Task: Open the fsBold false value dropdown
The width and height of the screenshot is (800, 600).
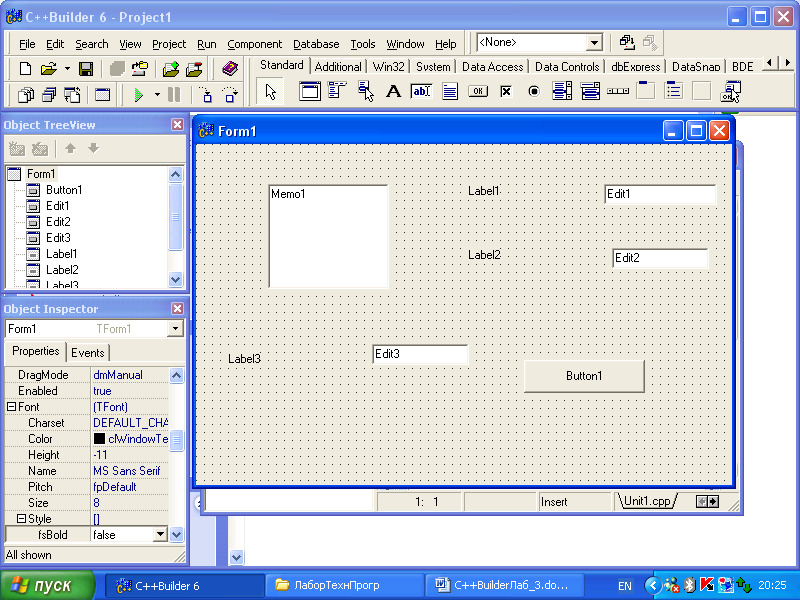Action: pos(160,534)
